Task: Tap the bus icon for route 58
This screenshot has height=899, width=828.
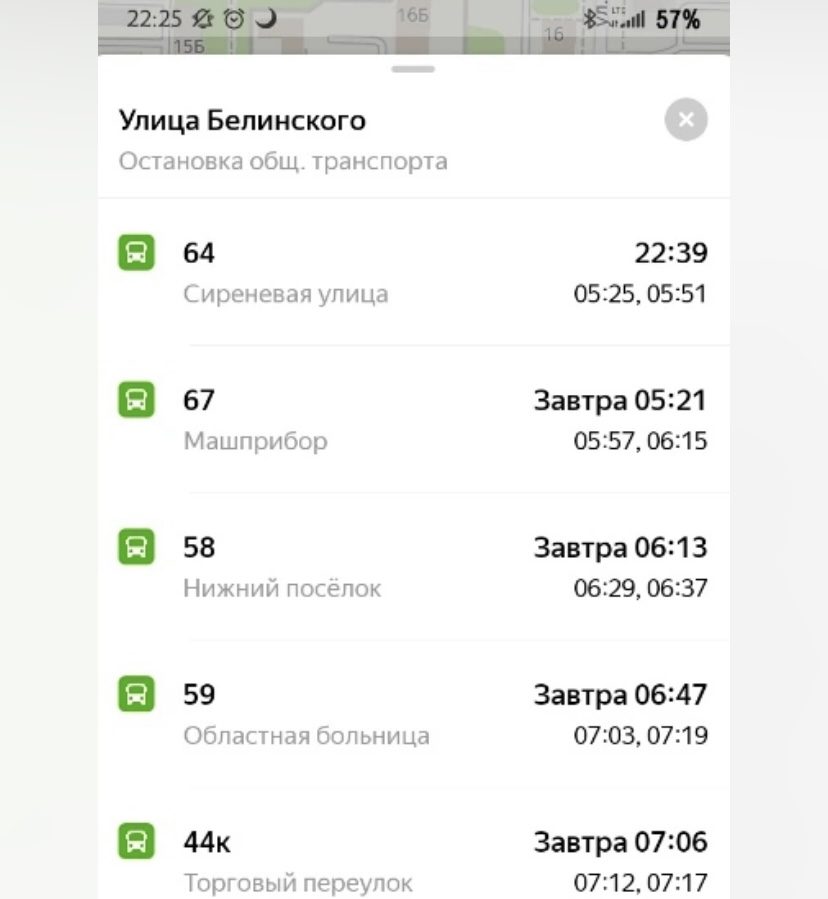Action: (136, 546)
